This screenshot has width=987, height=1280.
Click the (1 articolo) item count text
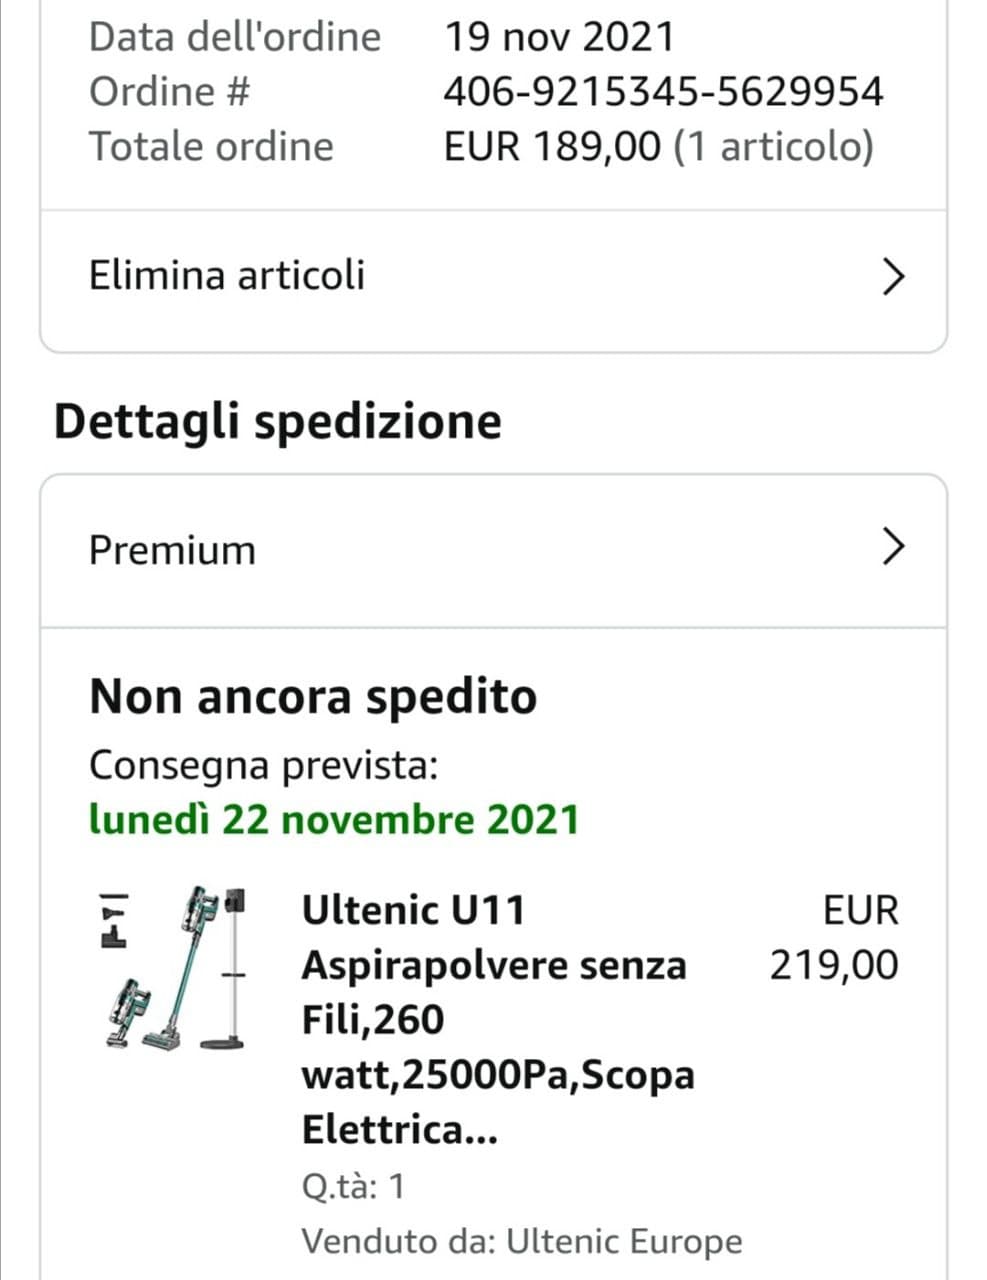click(774, 146)
